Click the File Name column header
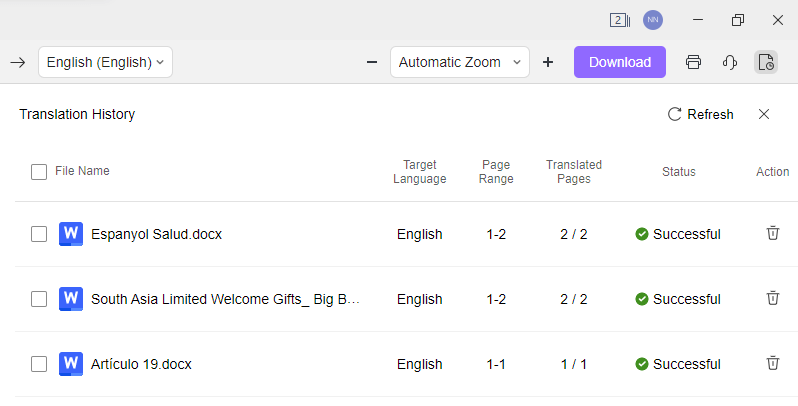 click(x=82, y=171)
